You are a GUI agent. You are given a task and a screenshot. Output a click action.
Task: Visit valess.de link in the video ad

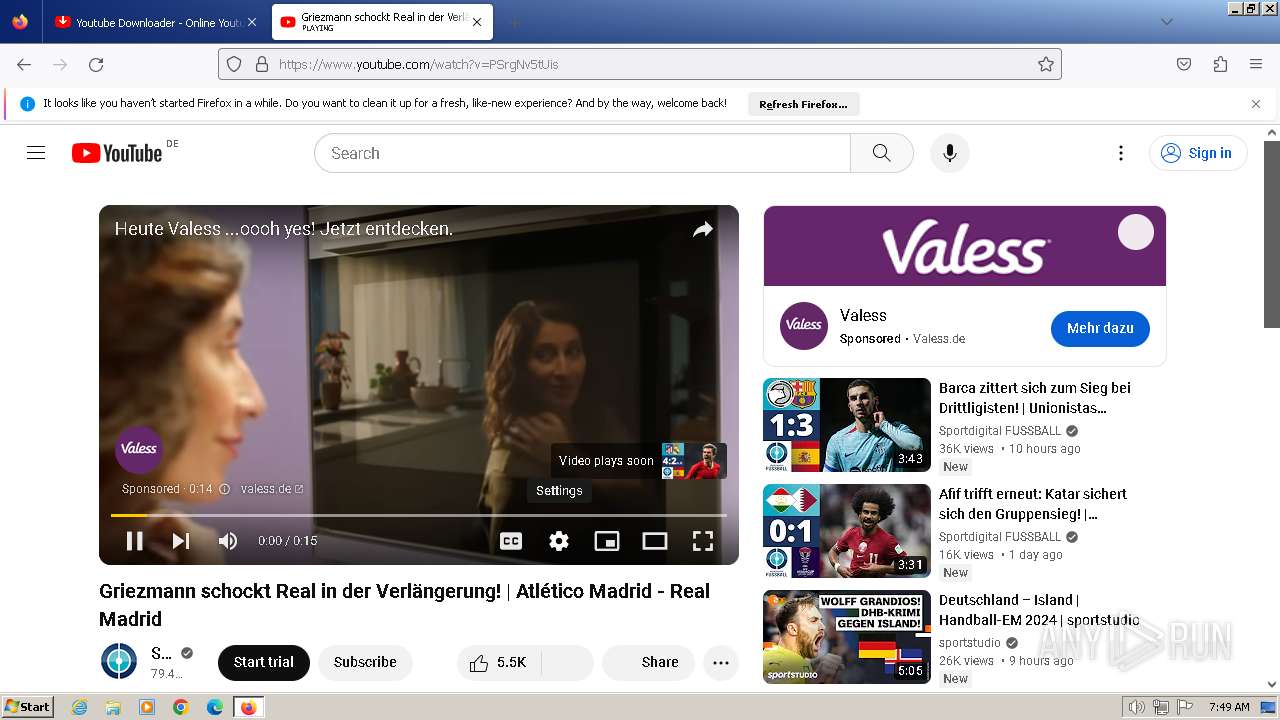point(272,489)
